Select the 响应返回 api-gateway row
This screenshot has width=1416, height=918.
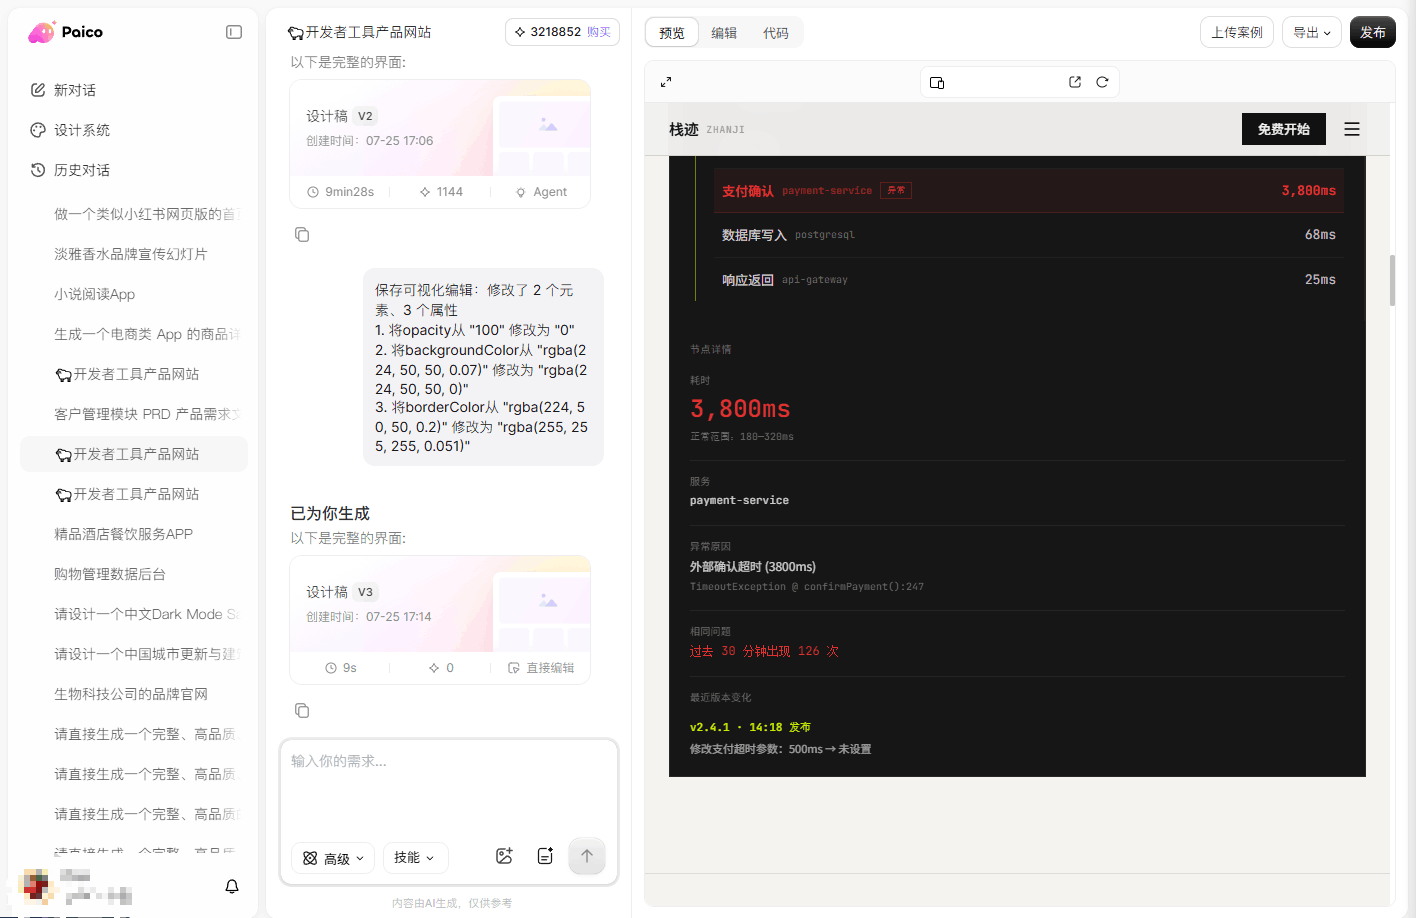(1029, 280)
